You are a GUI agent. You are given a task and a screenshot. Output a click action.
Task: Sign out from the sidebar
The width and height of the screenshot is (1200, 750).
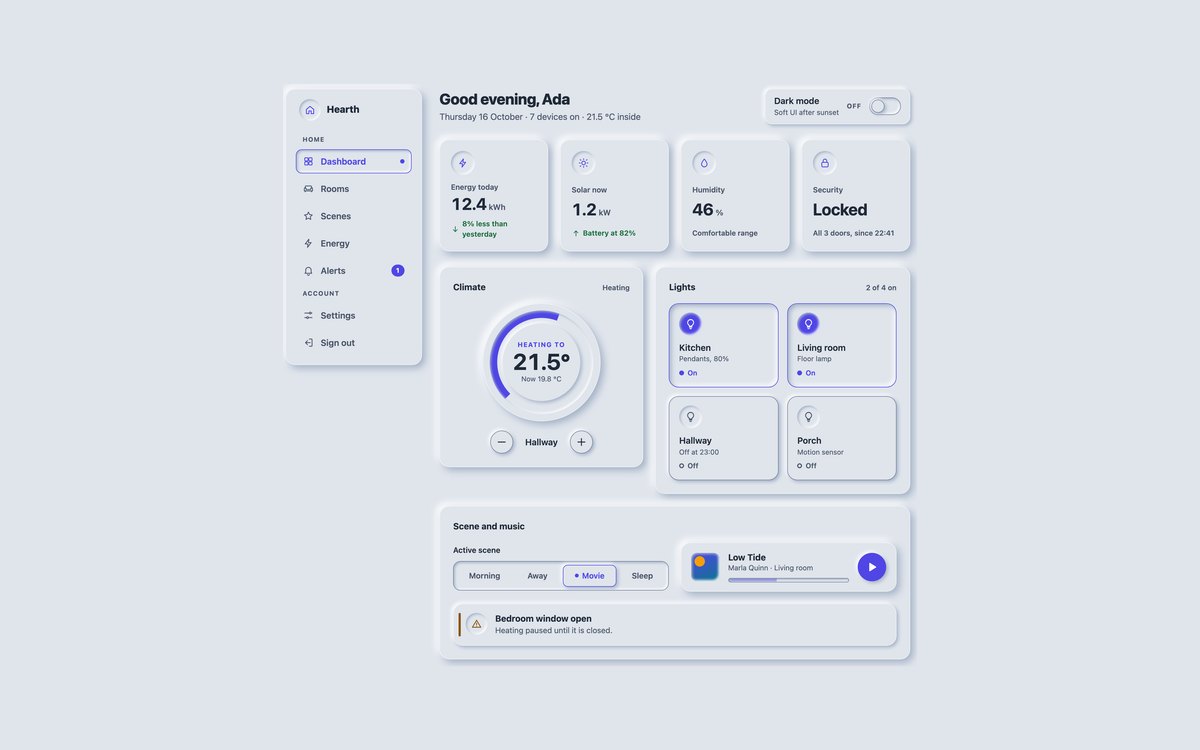click(x=354, y=343)
